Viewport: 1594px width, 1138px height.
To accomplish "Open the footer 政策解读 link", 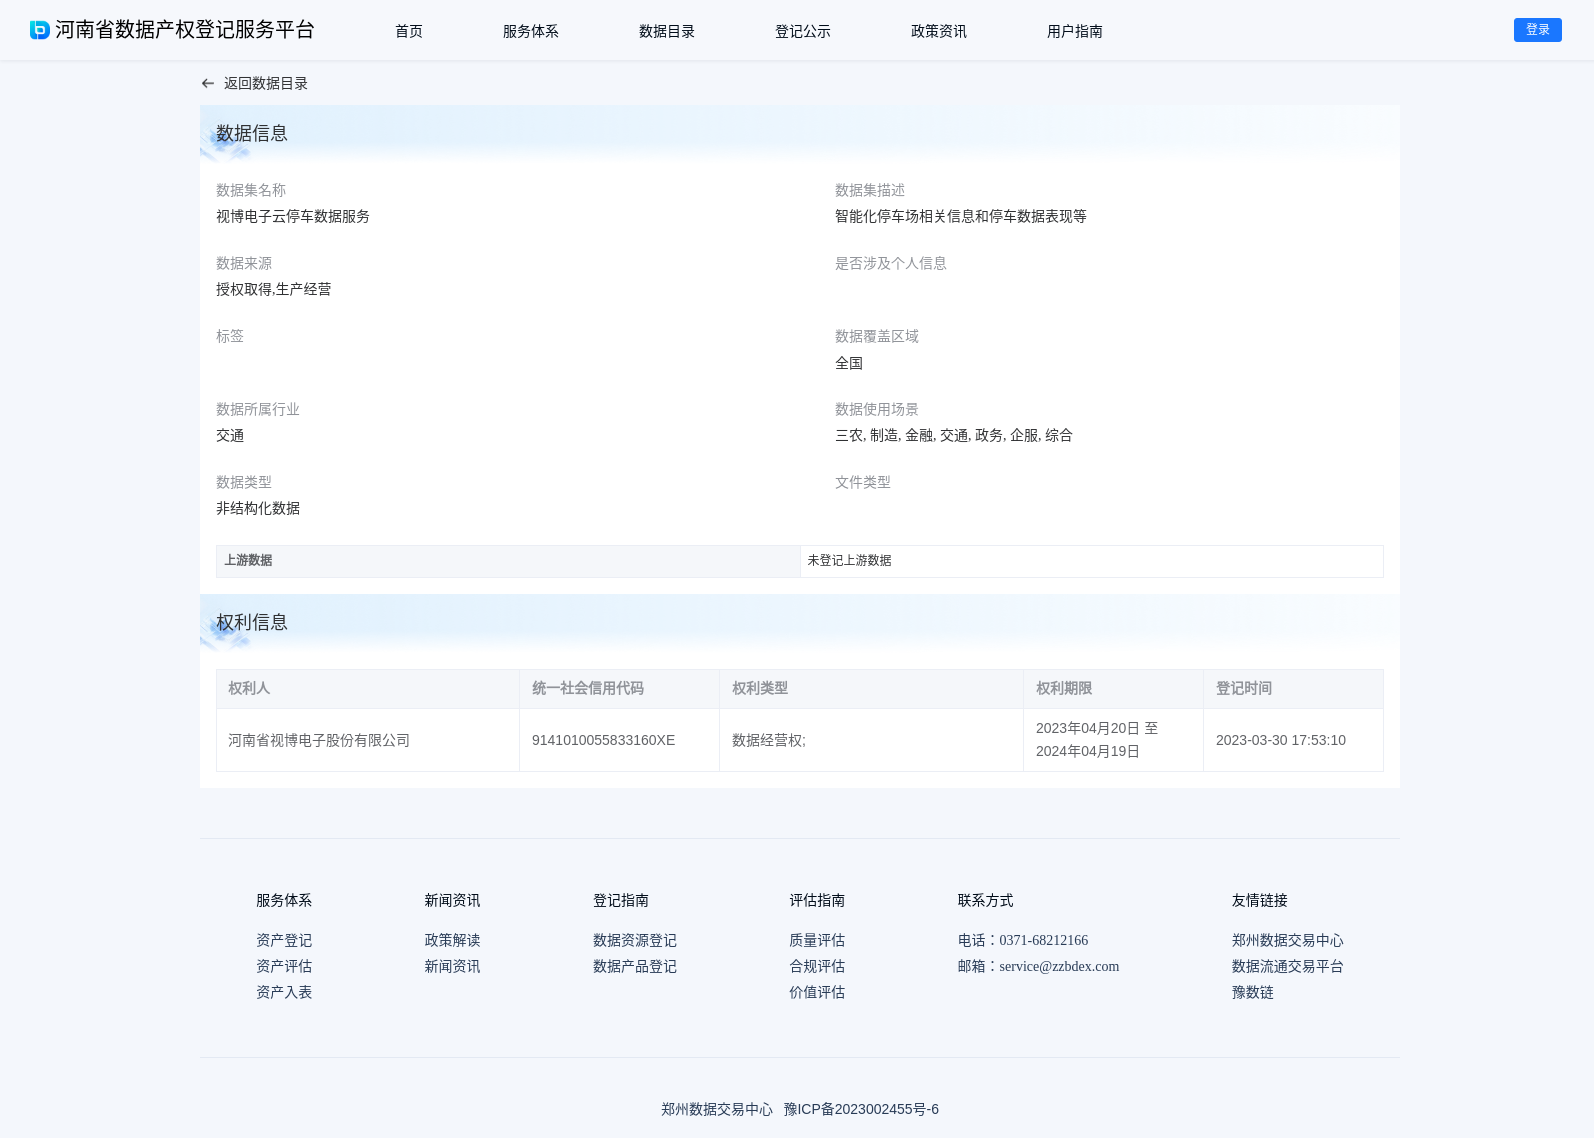I will click(452, 940).
